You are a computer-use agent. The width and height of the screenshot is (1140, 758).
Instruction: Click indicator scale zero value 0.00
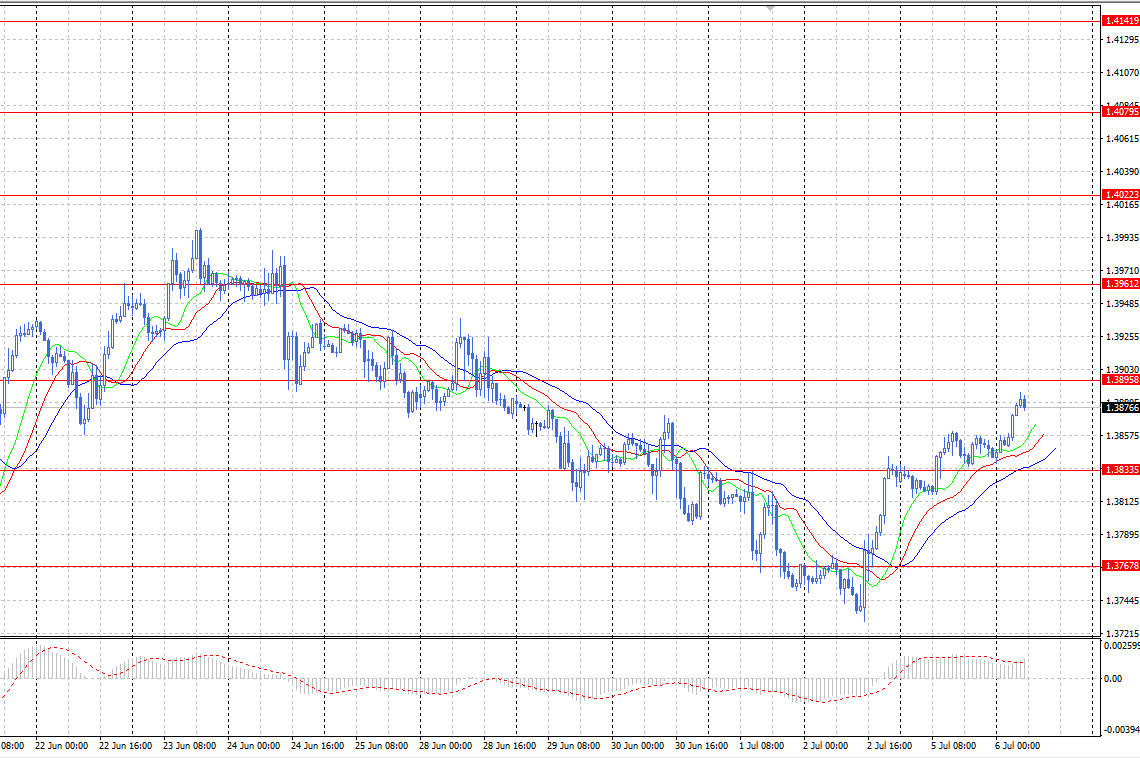point(1112,679)
